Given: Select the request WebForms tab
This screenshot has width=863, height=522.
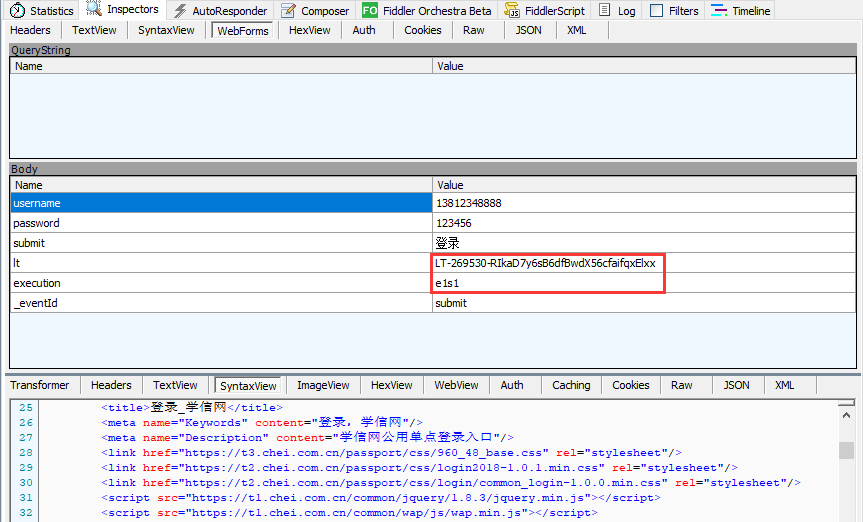Looking at the screenshot, I should 243,31.
